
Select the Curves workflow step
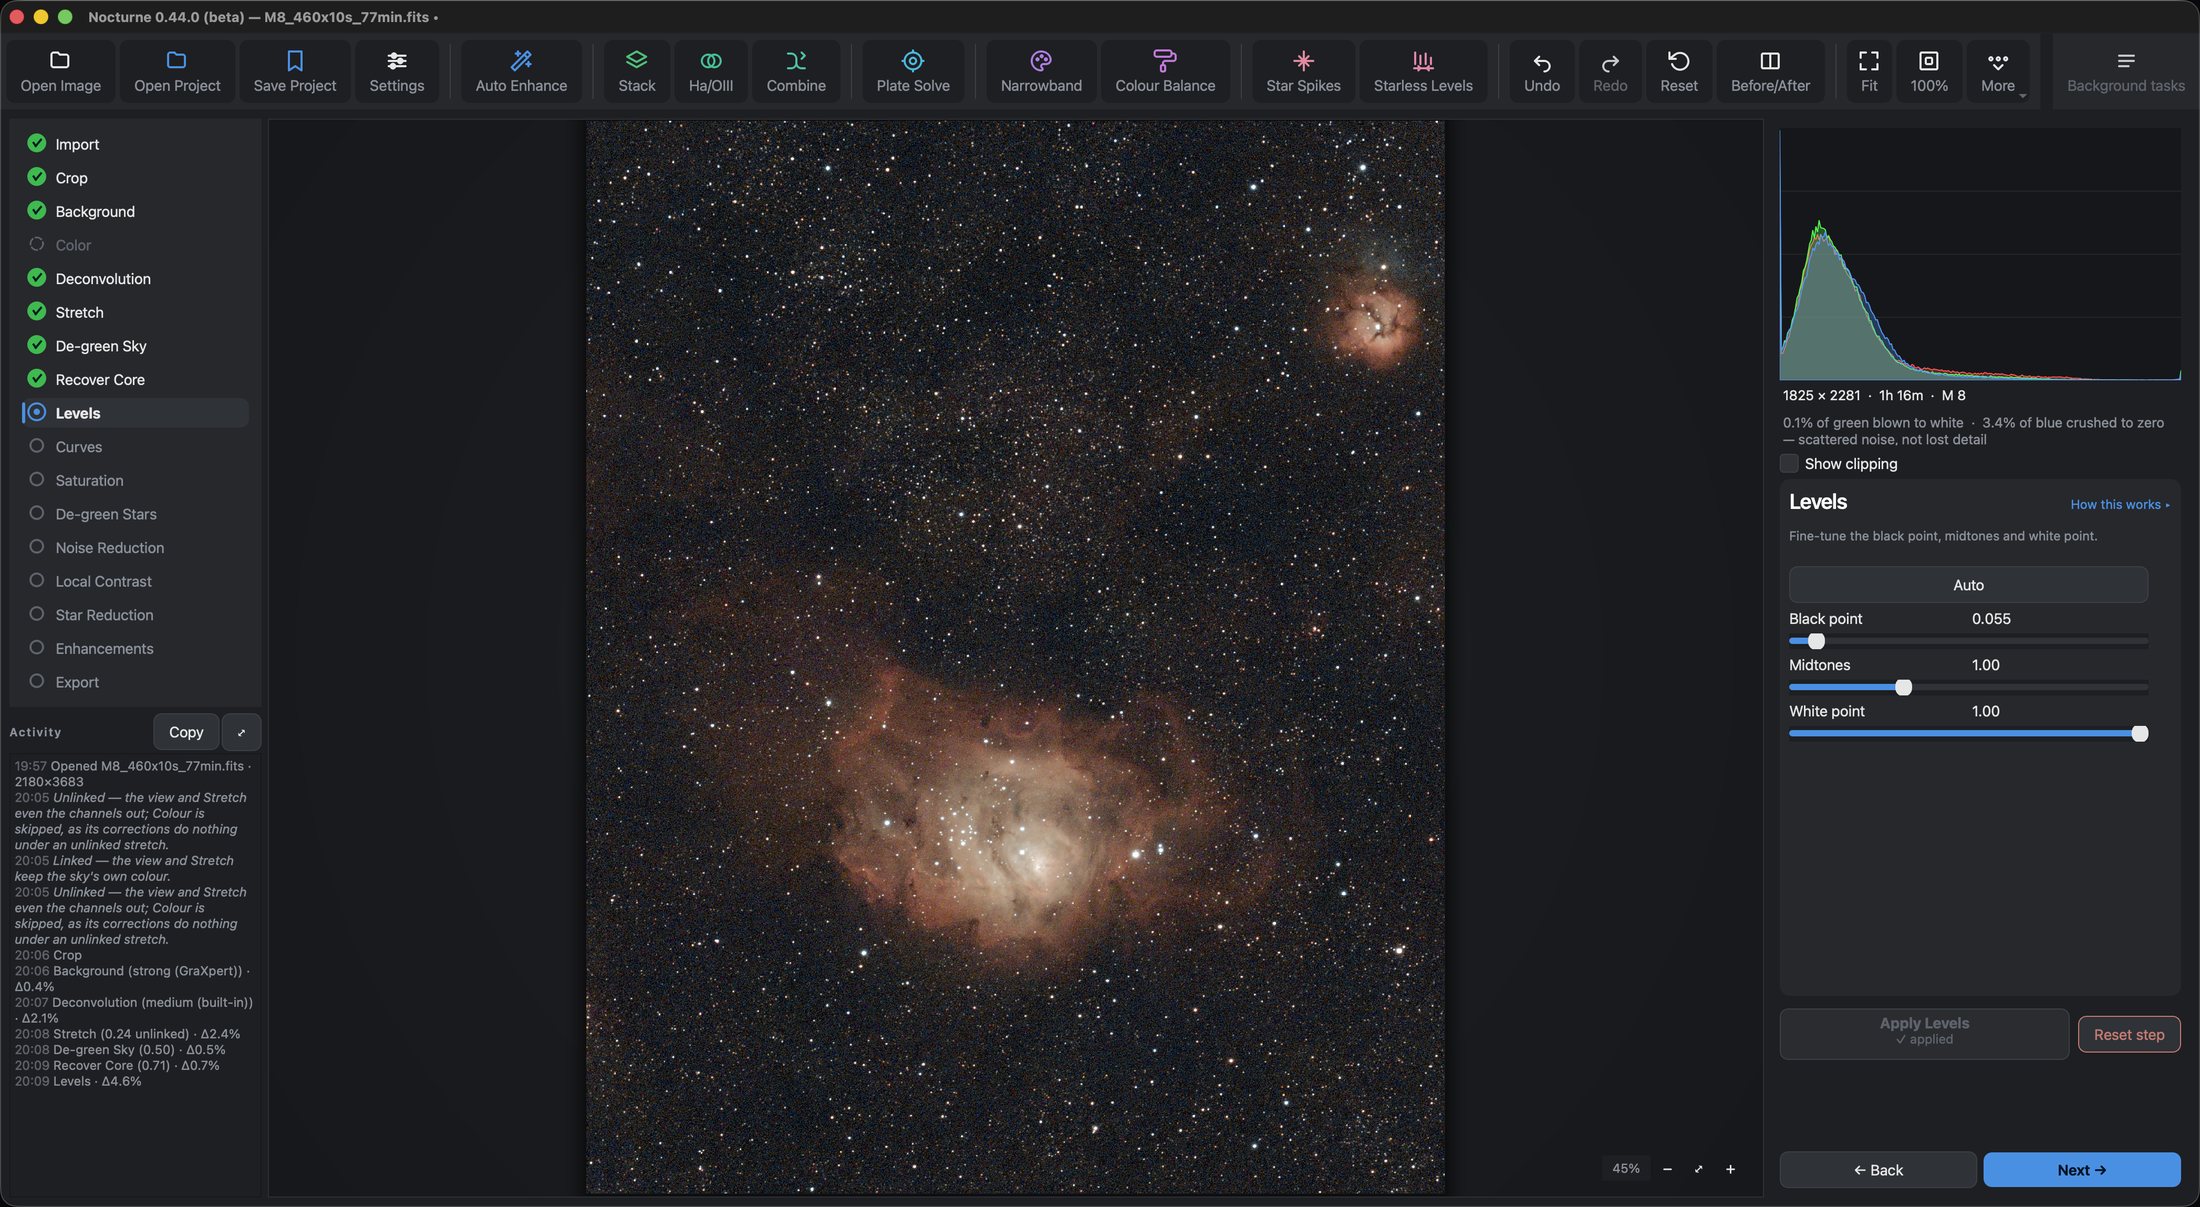pos(135,447)
